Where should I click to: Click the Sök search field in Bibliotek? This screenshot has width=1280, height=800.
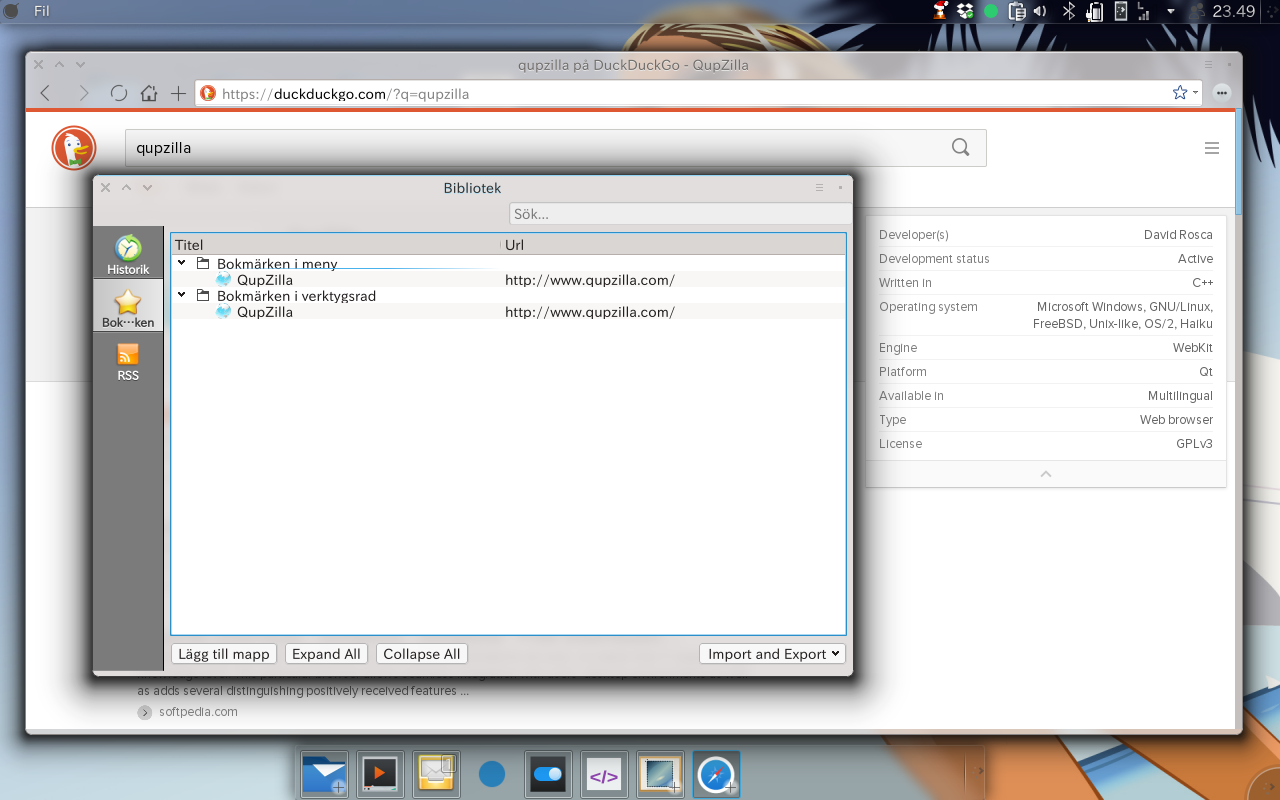tap(680, 214)
